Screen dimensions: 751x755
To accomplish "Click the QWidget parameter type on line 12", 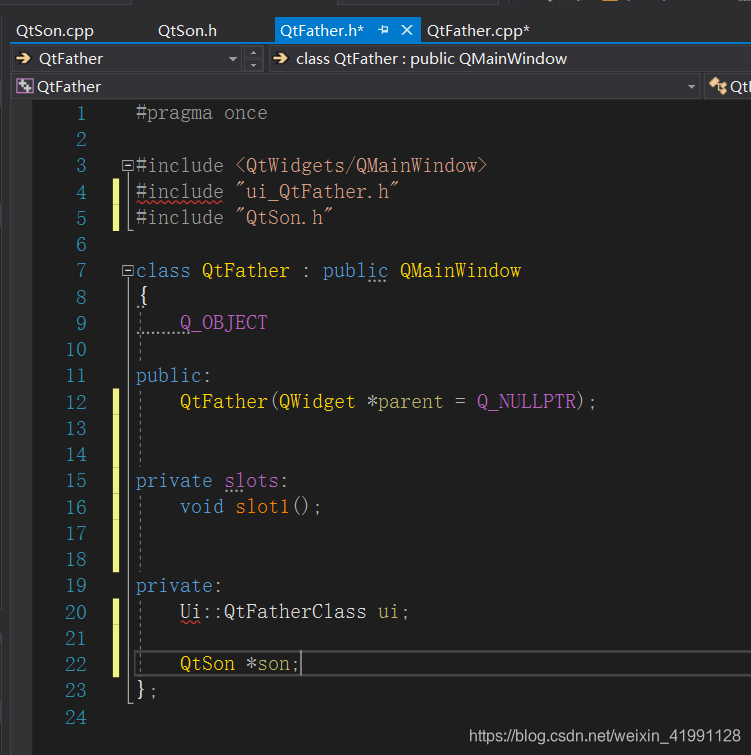I will pos(317,402).
